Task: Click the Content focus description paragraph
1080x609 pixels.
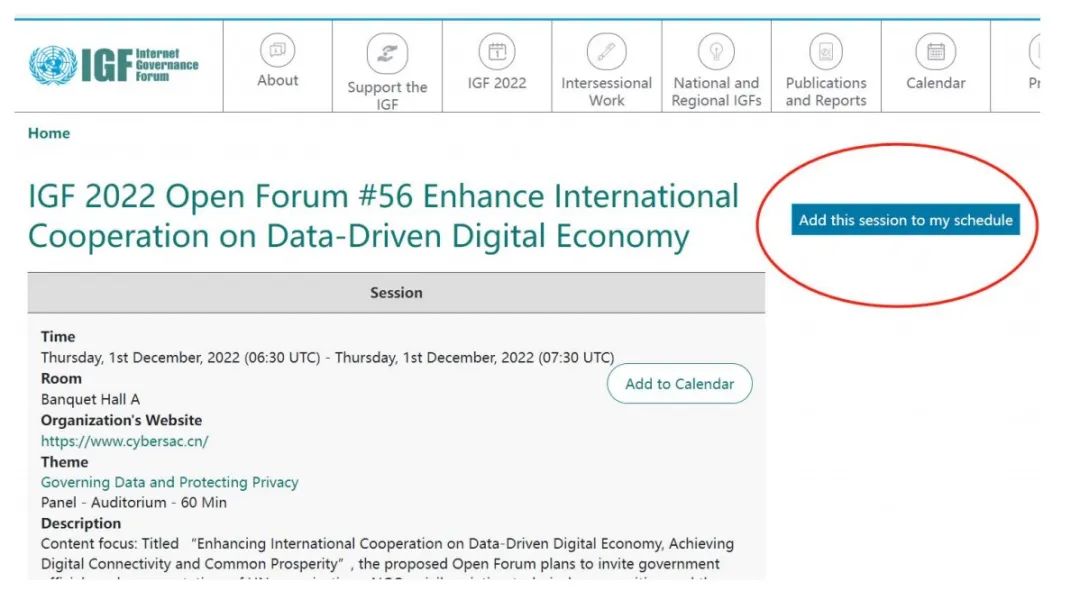Action: pyautogui.click(x=387, y=558)
